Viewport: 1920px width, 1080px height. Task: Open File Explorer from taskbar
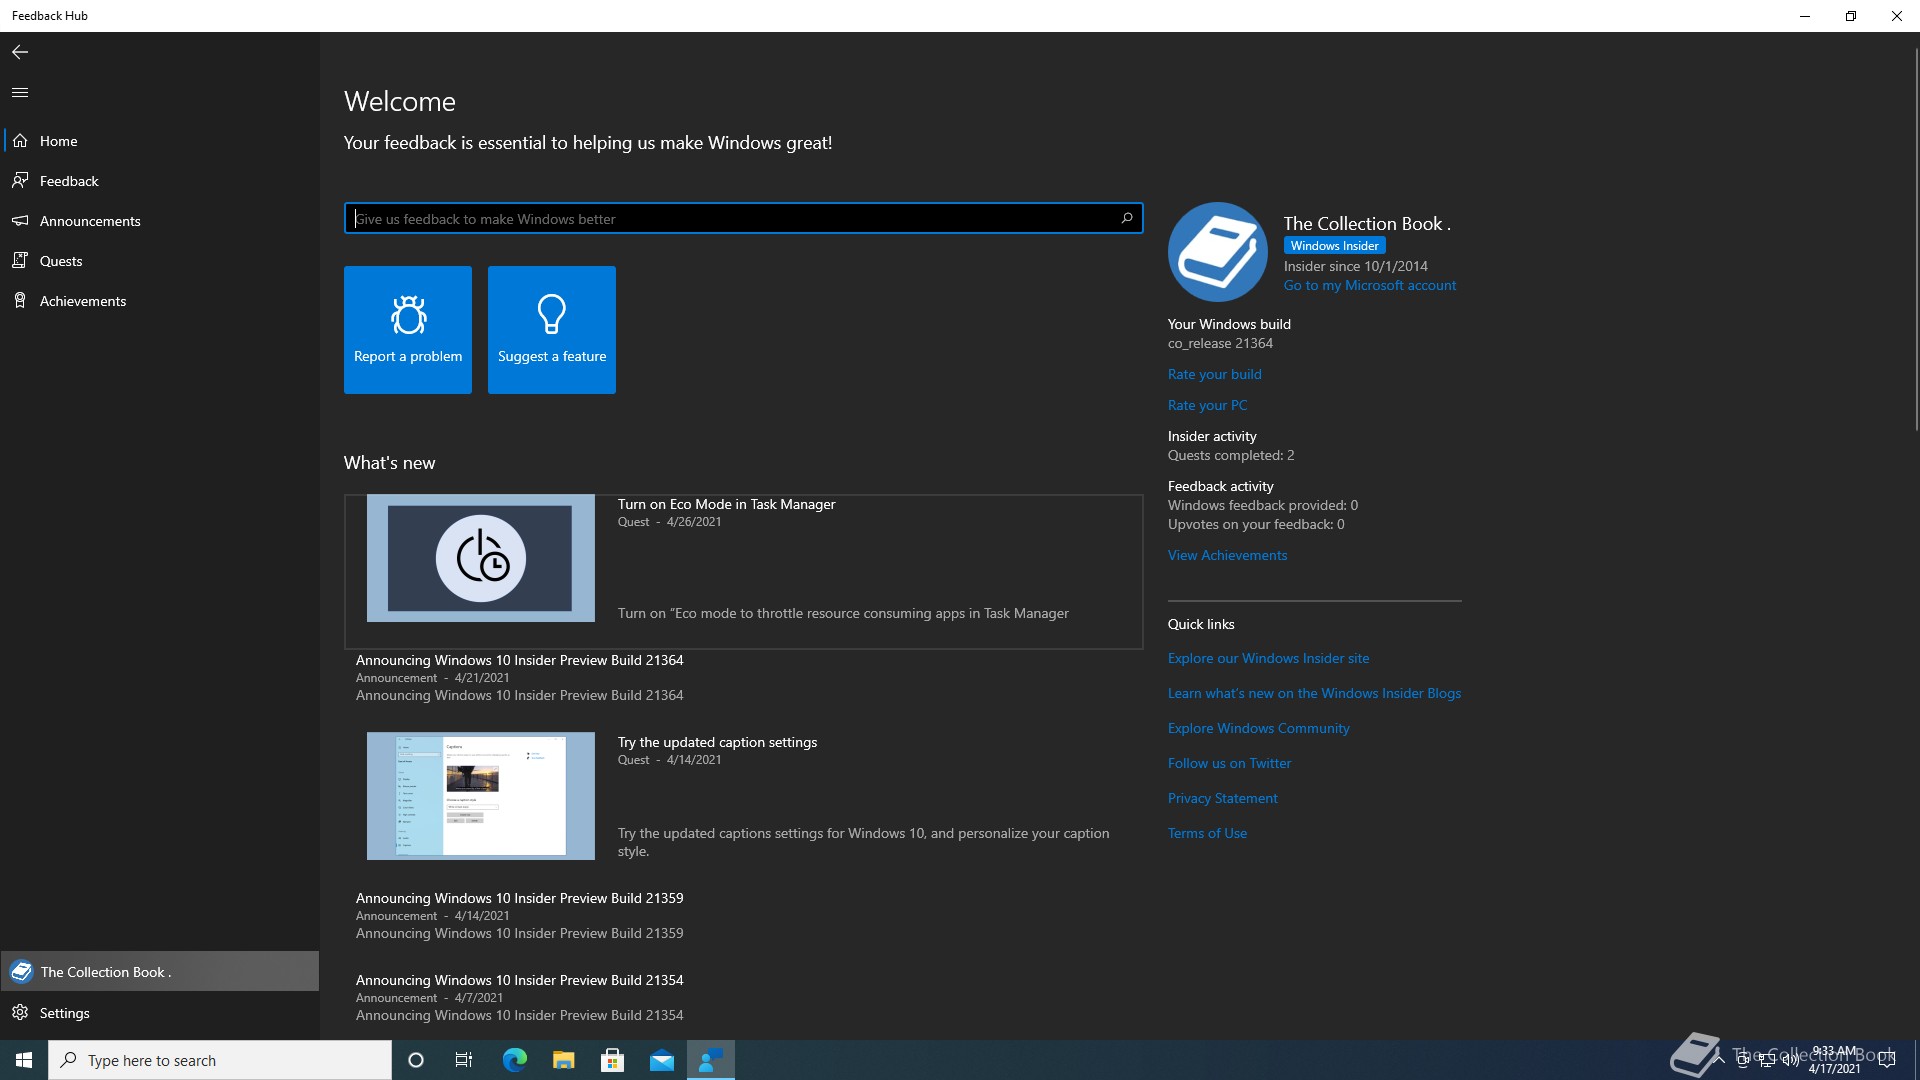(563, 1060)
